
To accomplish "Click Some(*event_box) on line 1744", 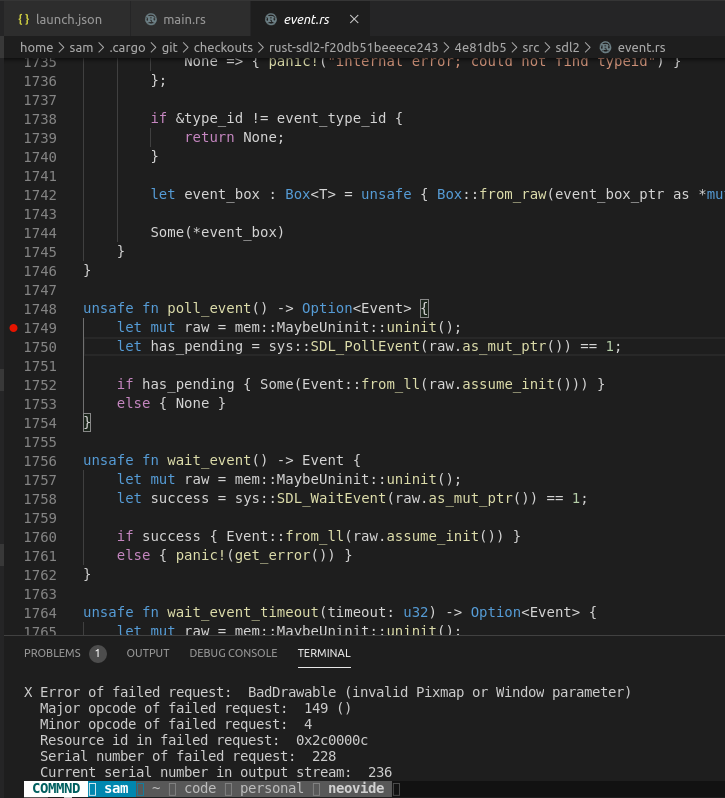I will pyautogui.click(x=217, y=233).
